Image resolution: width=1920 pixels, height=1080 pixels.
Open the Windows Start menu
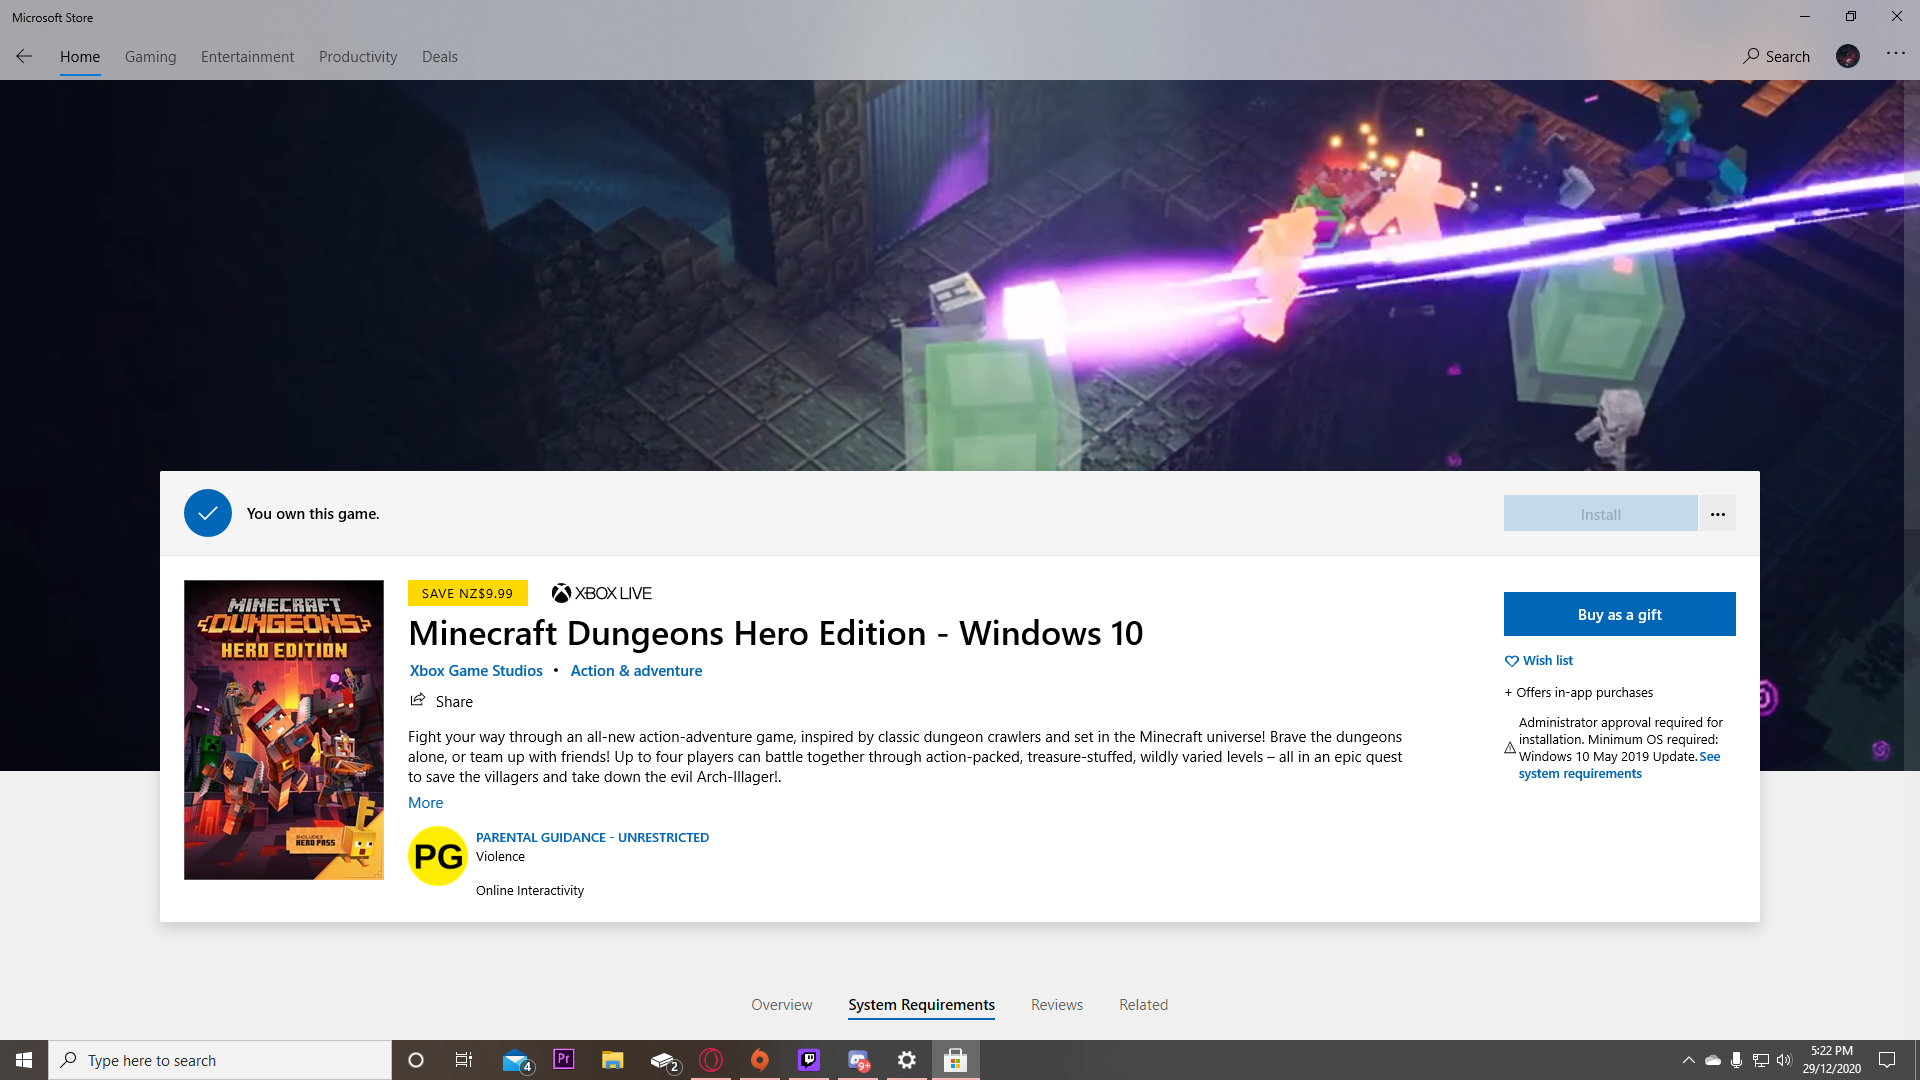click(x=24, y=1060)
